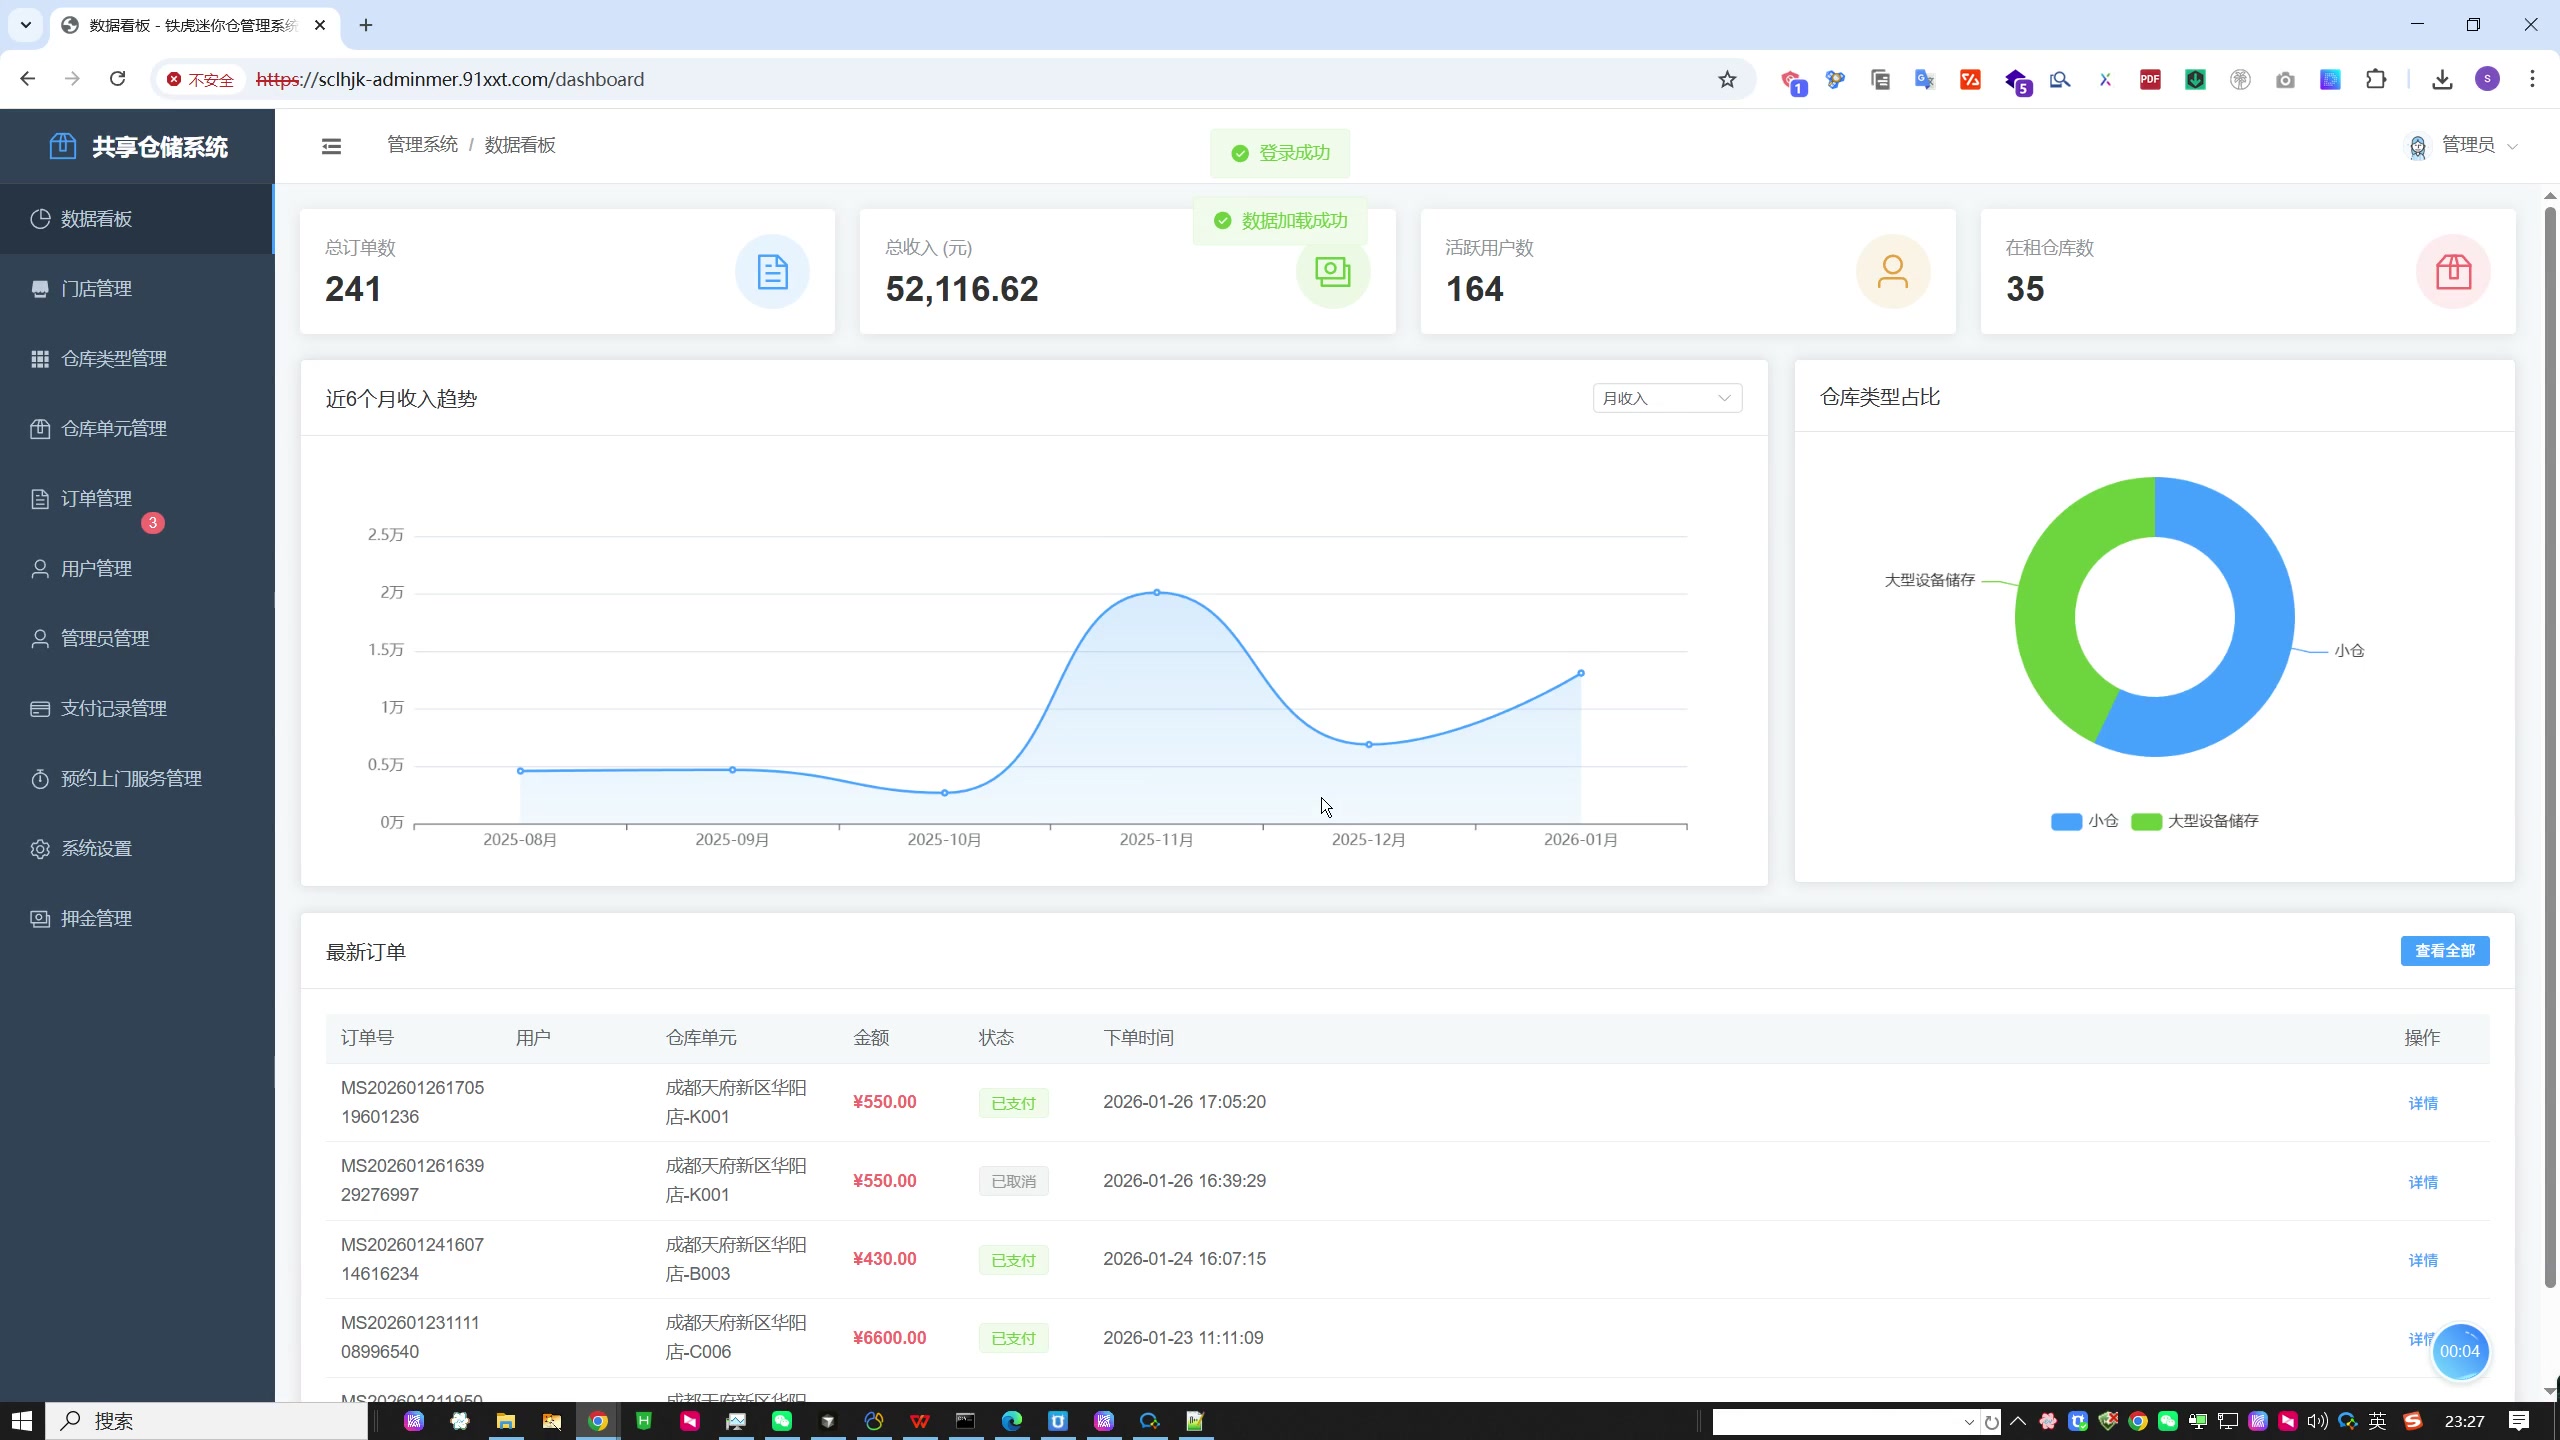Open 详情 for the ¥430.00 order
This screenshot has height=1440, width=2560.
click(x=2422, y=1260)
